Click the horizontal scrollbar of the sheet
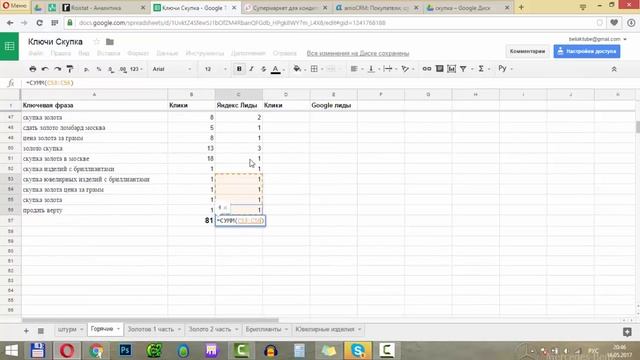640x360 pixels. [150, 320]
